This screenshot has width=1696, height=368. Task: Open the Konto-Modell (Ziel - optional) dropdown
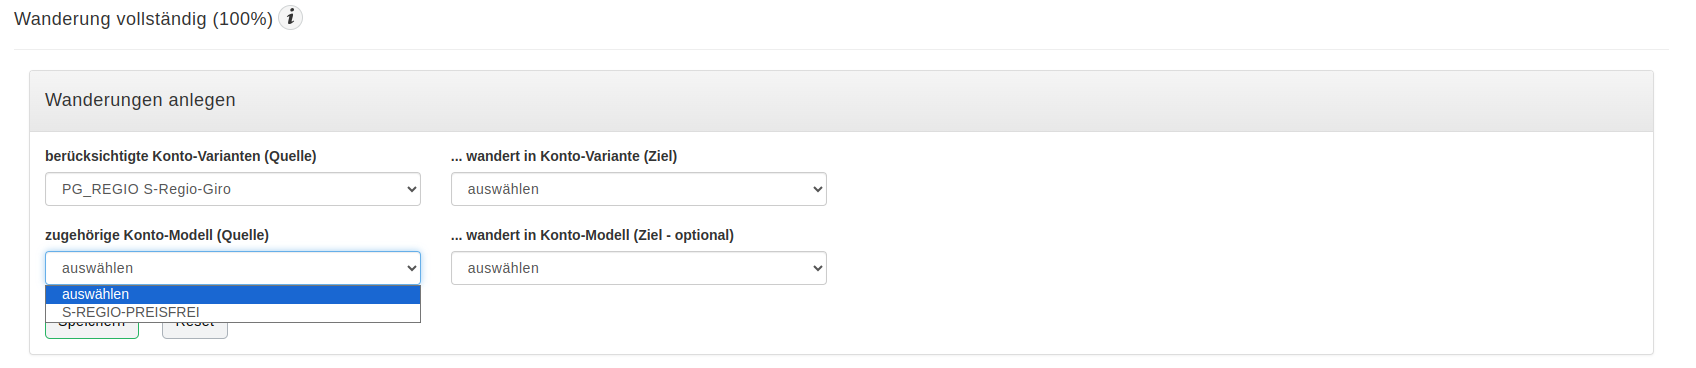tap(639, 268)
